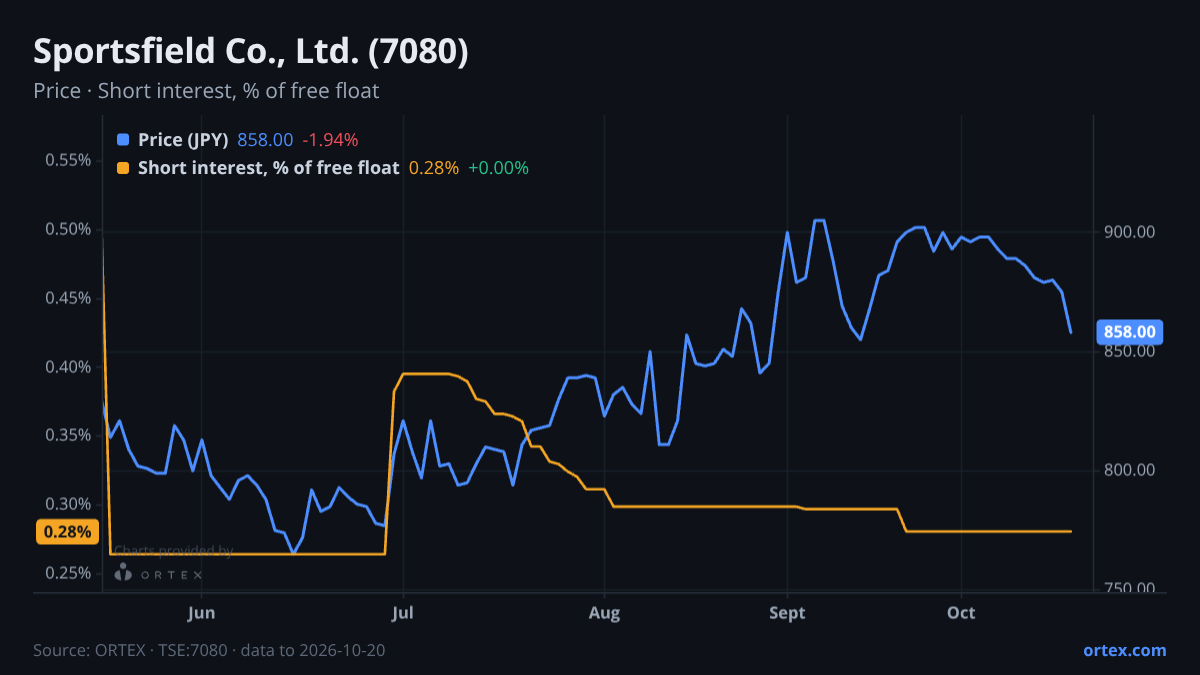The height and width of the screenshot is (675, 1200).
Task: Click the 900.00 right axis label
Action: coord(1130,232)
